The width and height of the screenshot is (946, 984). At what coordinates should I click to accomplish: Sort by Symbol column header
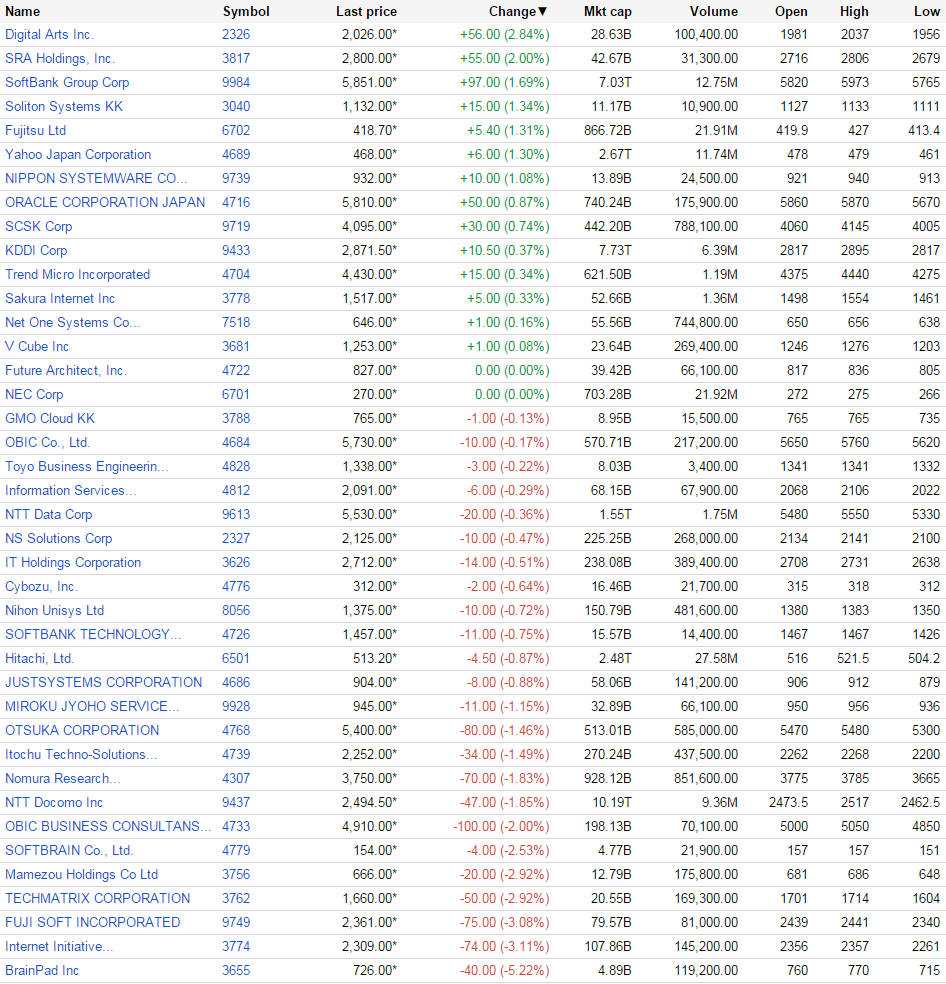click(x=246, y=11)
